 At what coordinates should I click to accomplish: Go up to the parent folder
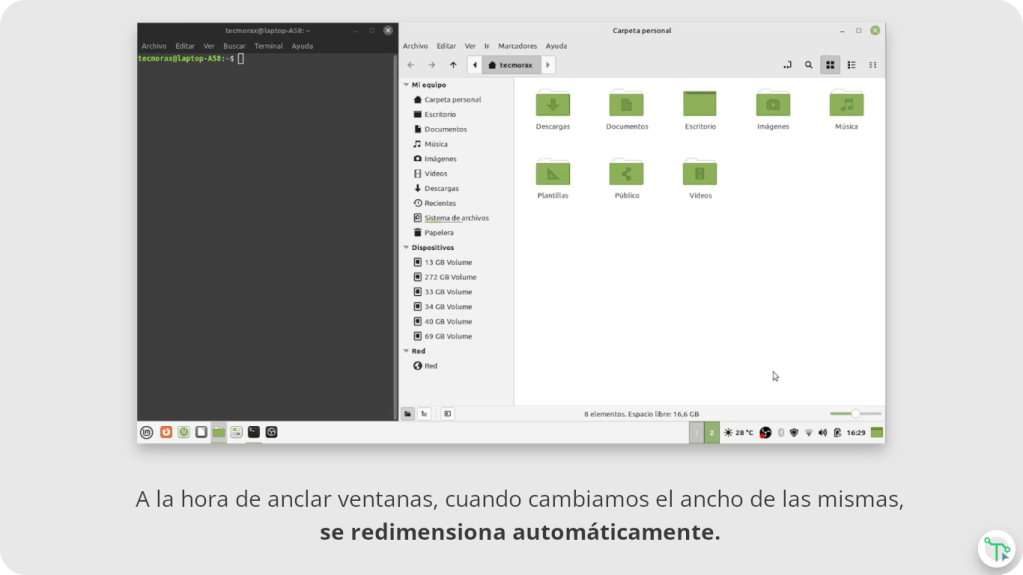(x=453, y=65)
